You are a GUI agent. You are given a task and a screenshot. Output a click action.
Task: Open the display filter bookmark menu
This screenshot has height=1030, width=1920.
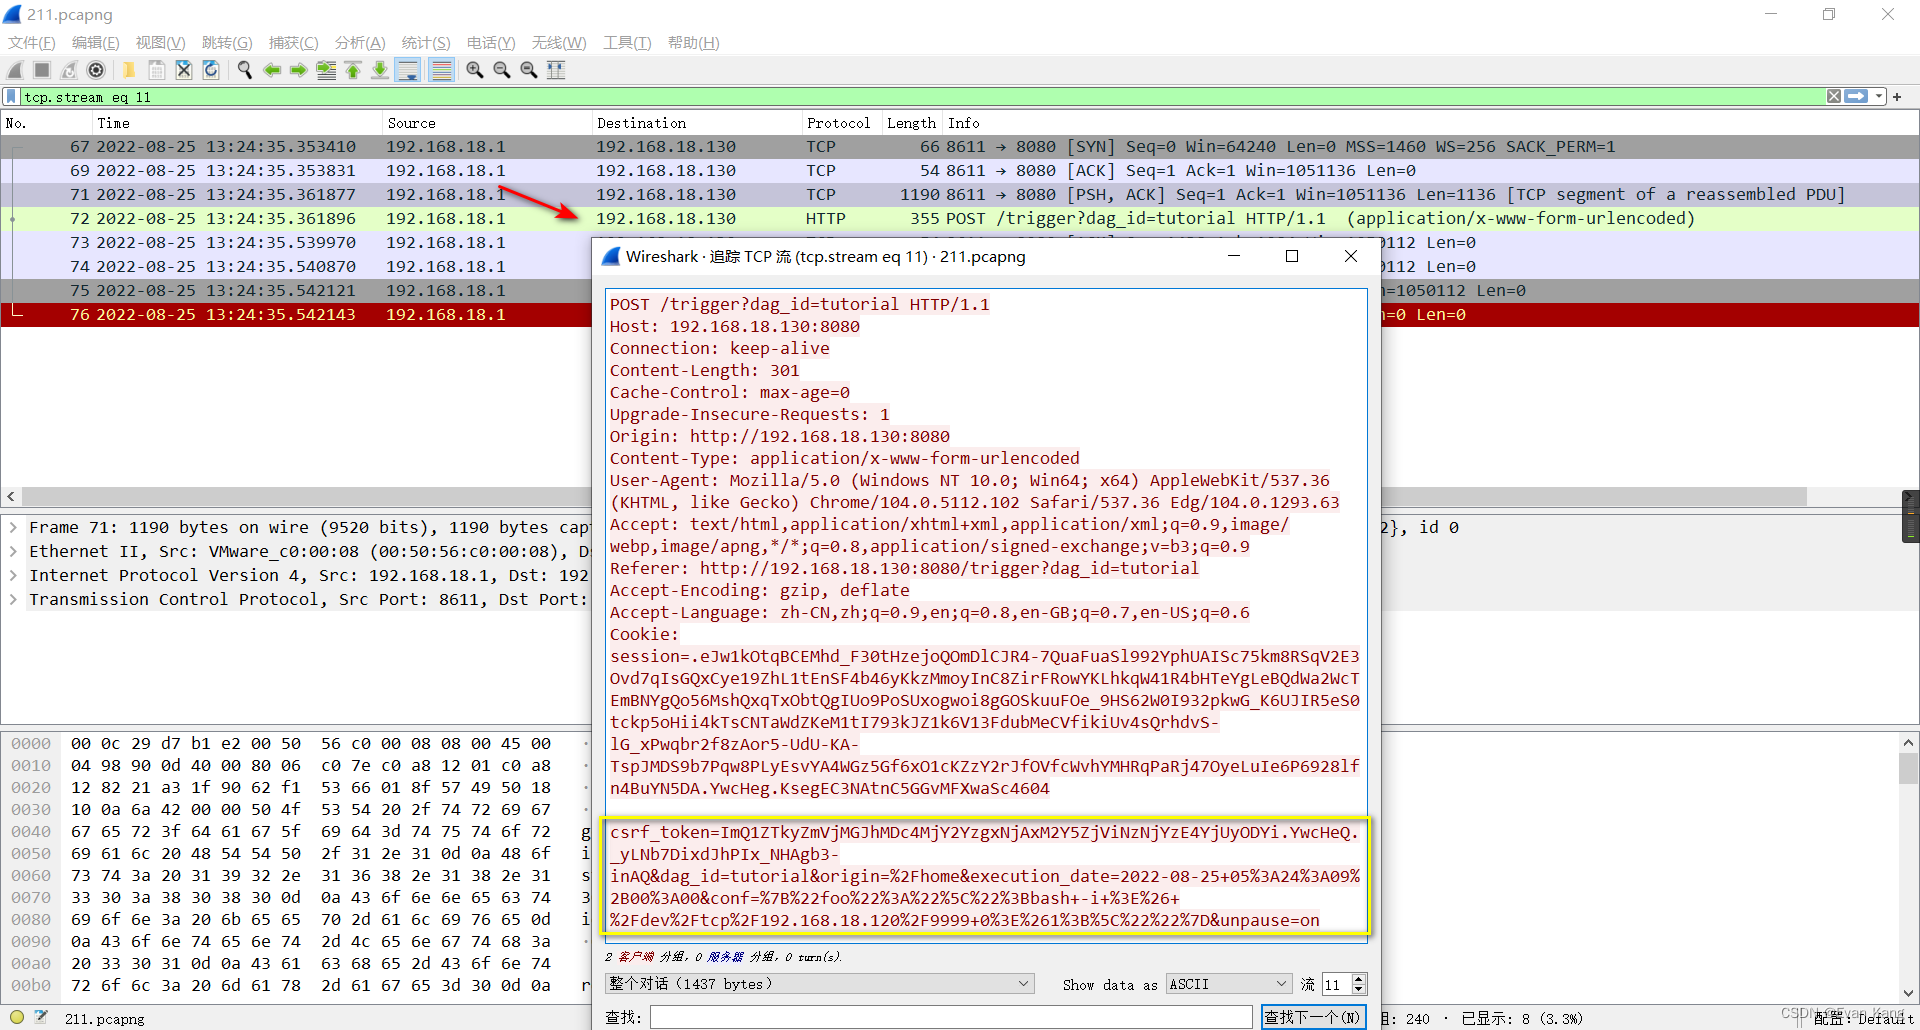[11, 97]
